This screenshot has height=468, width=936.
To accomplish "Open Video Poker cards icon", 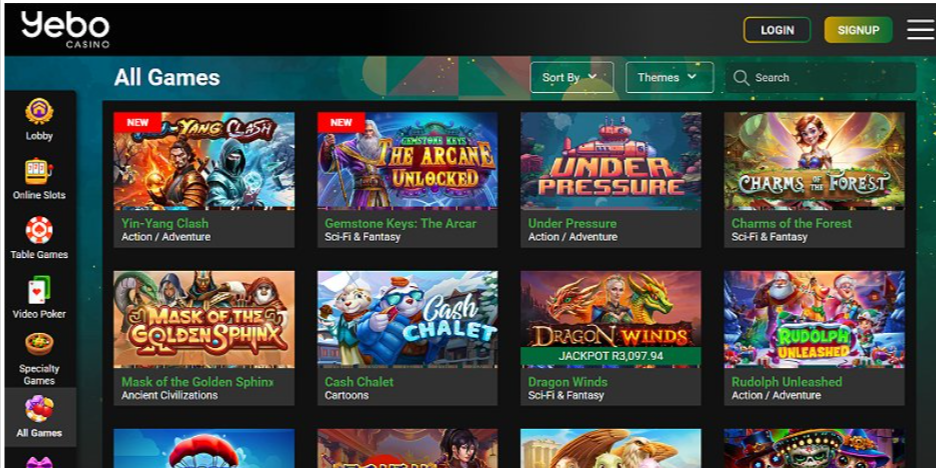I will pyautogui.click(x=39, y=290).
